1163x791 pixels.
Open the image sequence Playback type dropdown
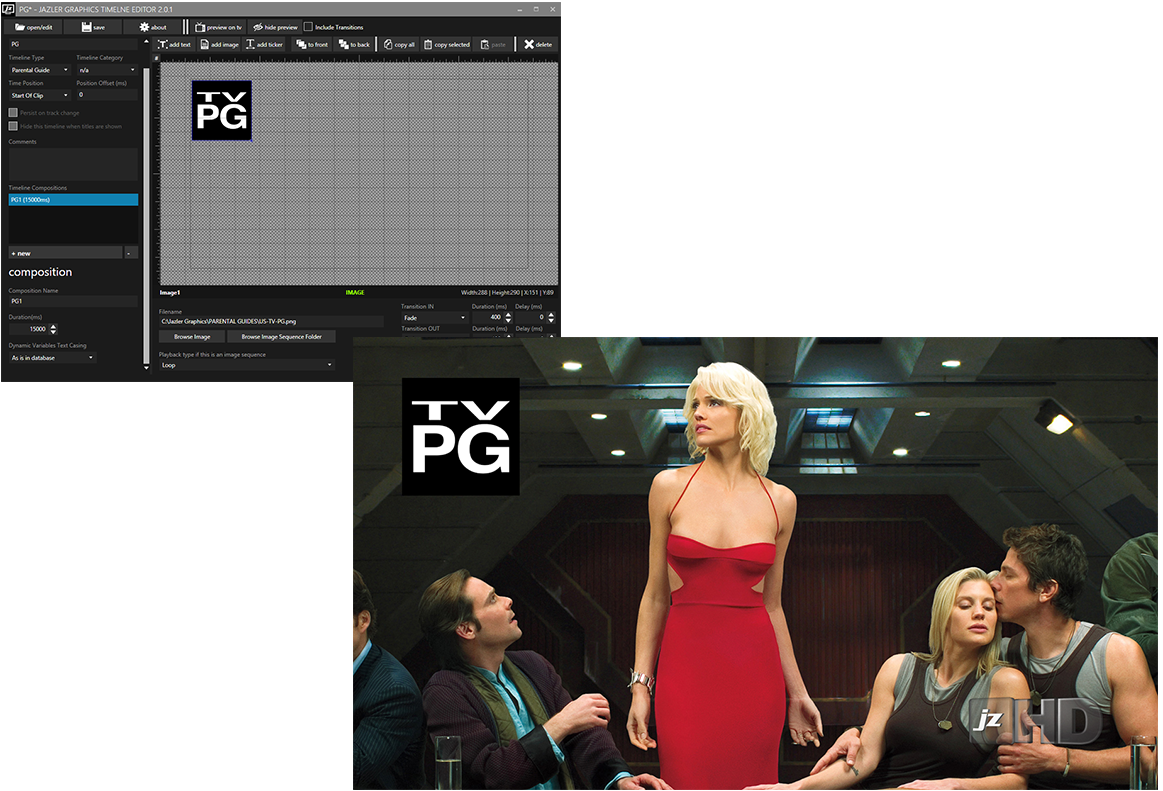click(329, 364)
